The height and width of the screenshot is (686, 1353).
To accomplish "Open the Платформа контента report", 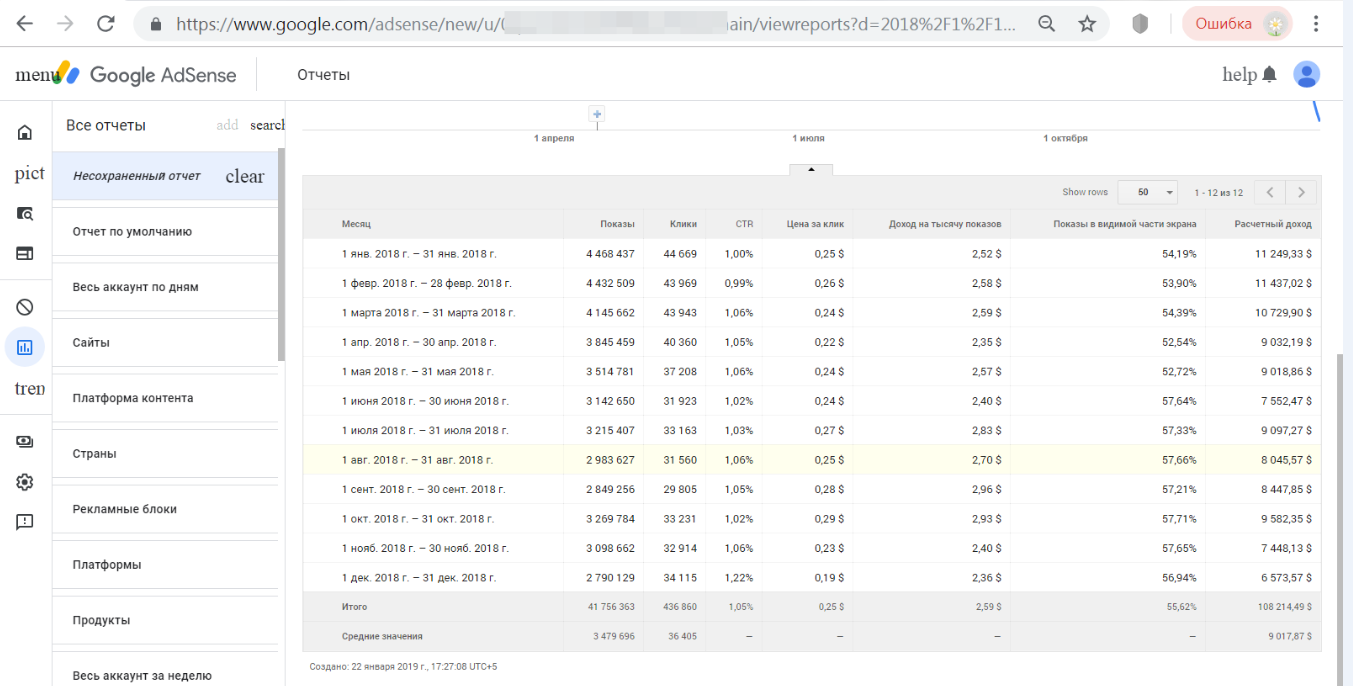I will (x=165, y=398).
